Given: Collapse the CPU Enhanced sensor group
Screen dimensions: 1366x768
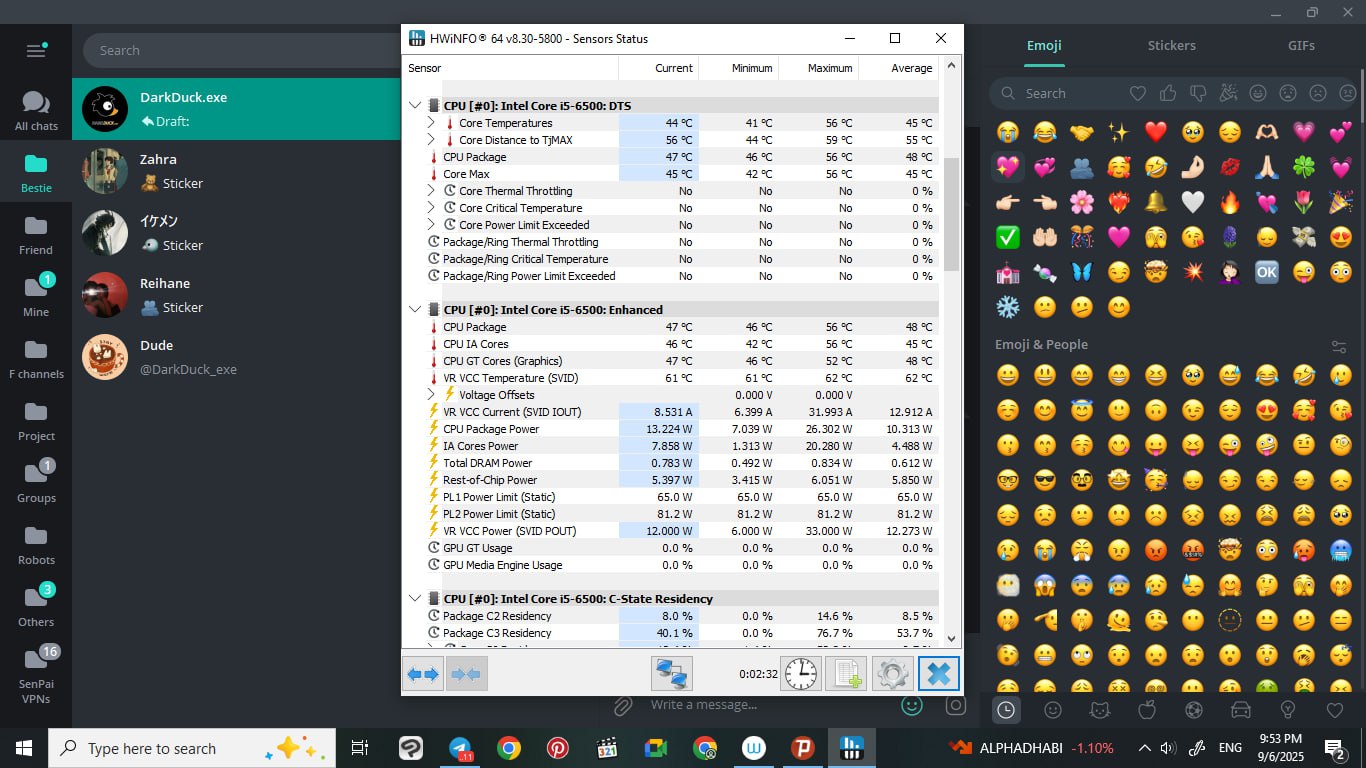Looking at the screenshot, I should pos(416,310).
